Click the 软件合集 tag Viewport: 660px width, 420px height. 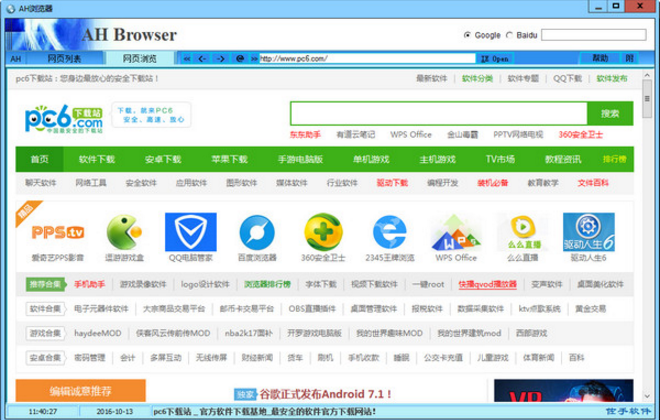(45, 308)
